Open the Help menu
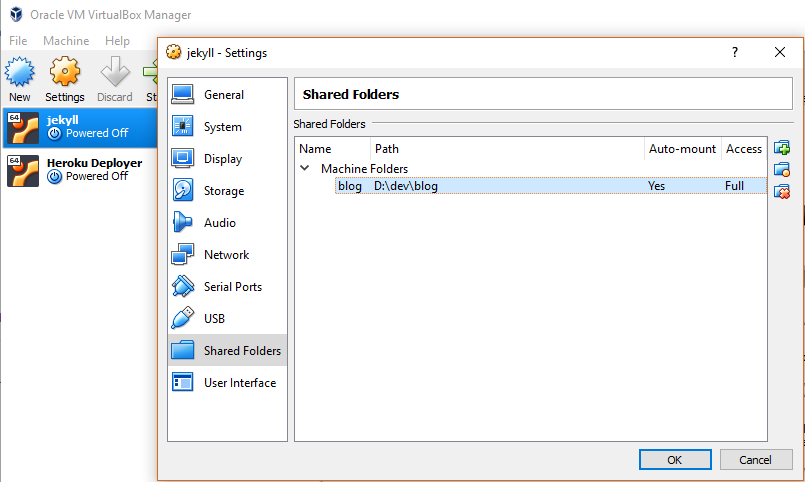Viewport: 805px width, 482px height. (117, 41)
